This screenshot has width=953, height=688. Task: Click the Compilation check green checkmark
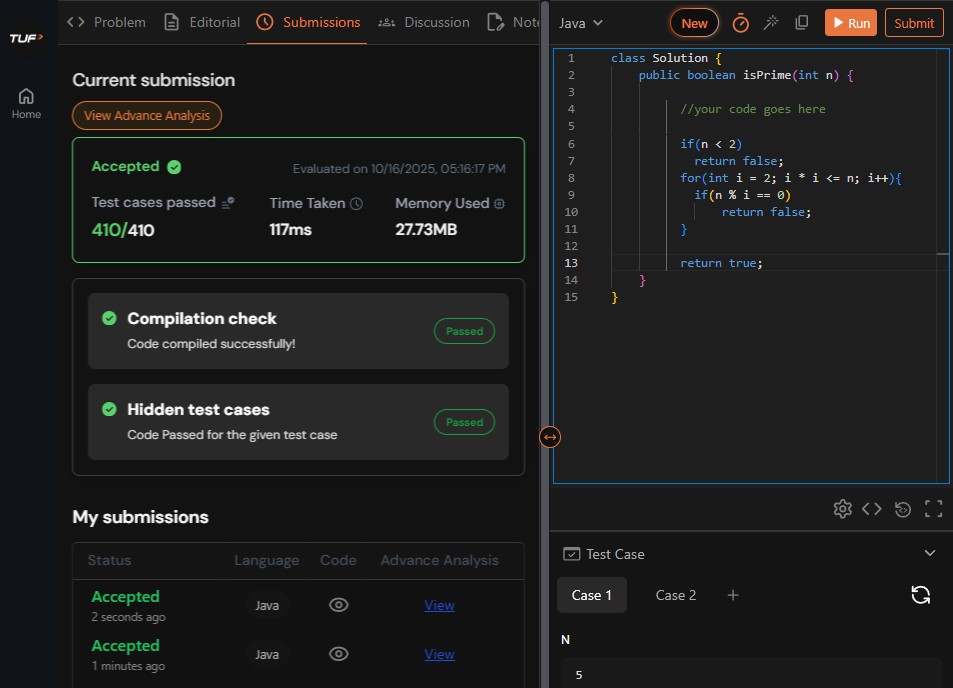pyautogui.click(x=109, y=318)
